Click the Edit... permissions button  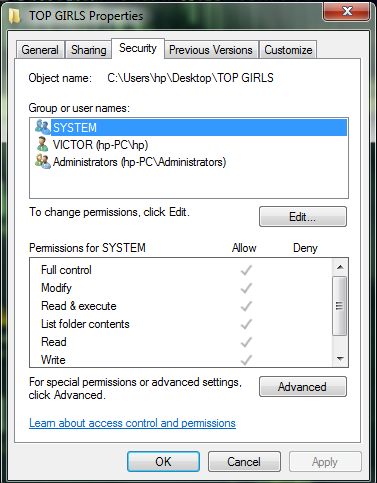pyautogui.click(x=303, y=217)
